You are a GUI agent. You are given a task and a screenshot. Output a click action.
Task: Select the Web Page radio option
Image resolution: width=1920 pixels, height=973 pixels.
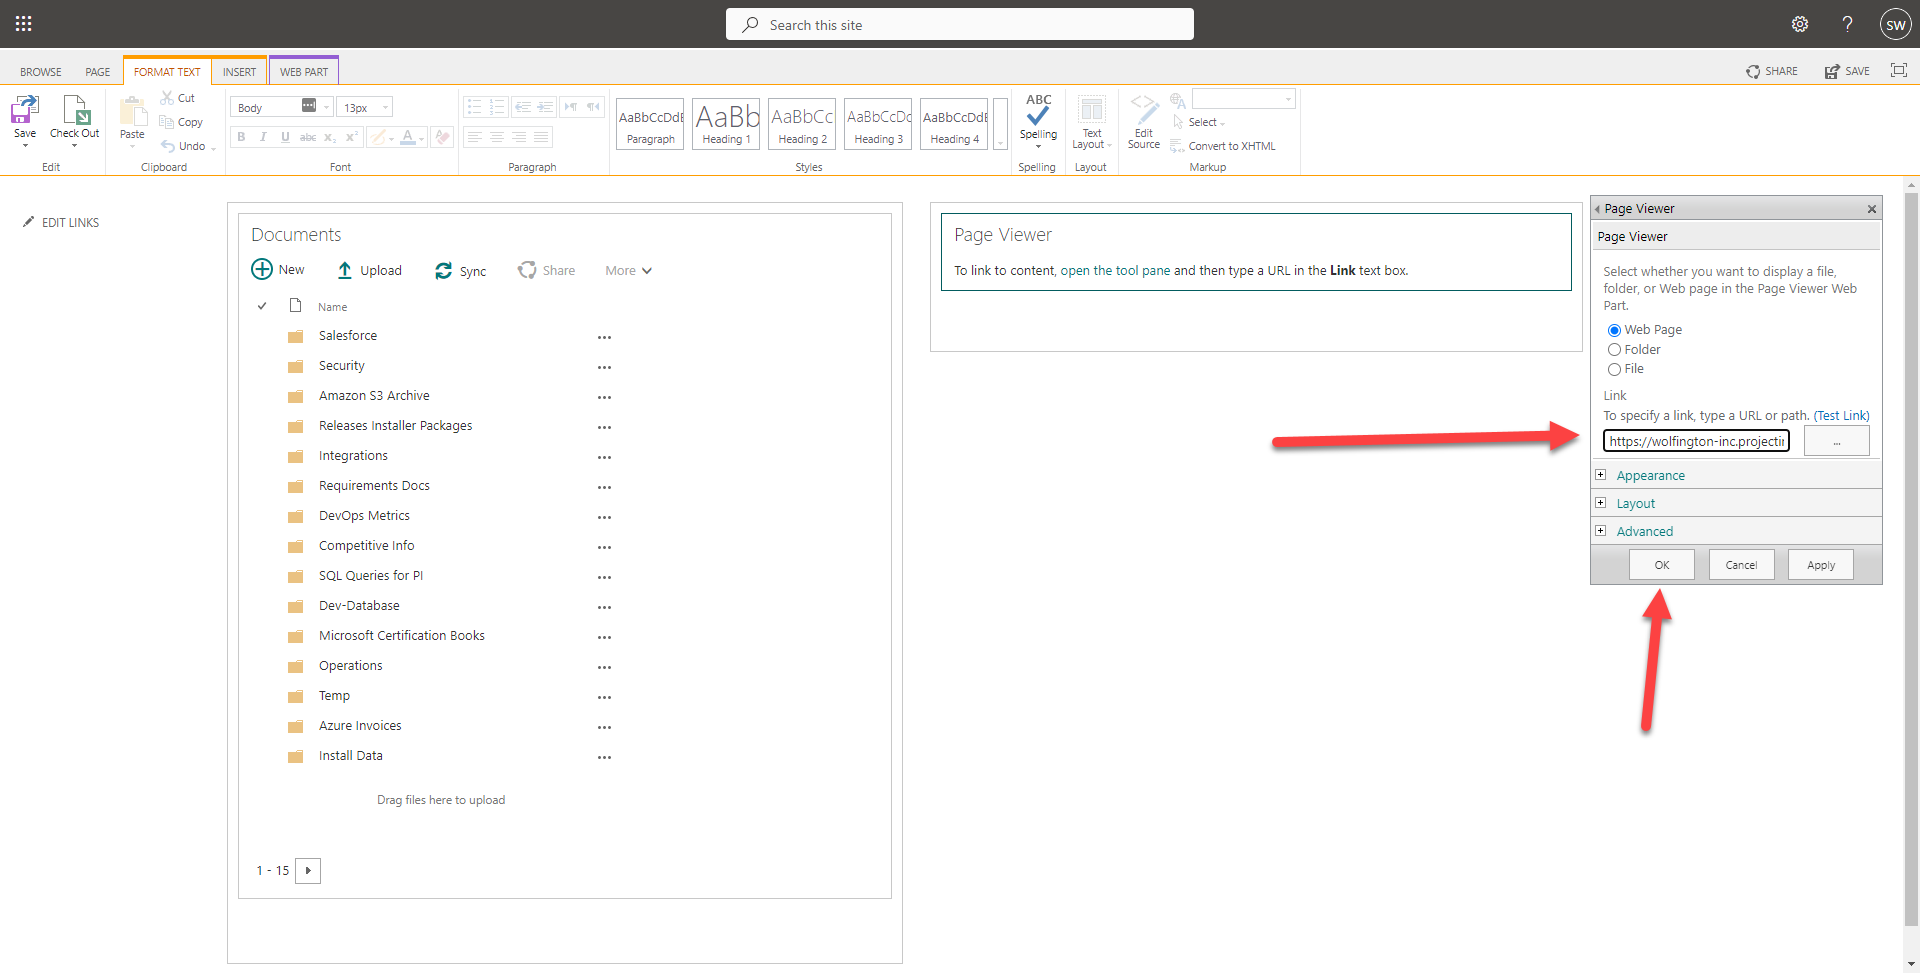1614,330
